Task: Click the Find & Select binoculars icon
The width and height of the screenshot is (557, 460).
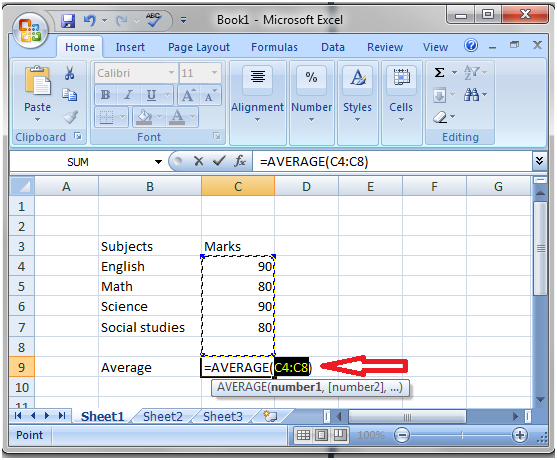Action: pos(471,94)
